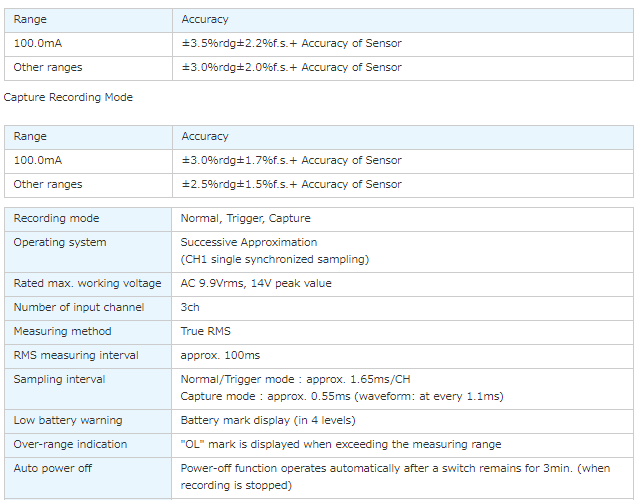Click the "3ch" value cell

(x=190, y=307)
